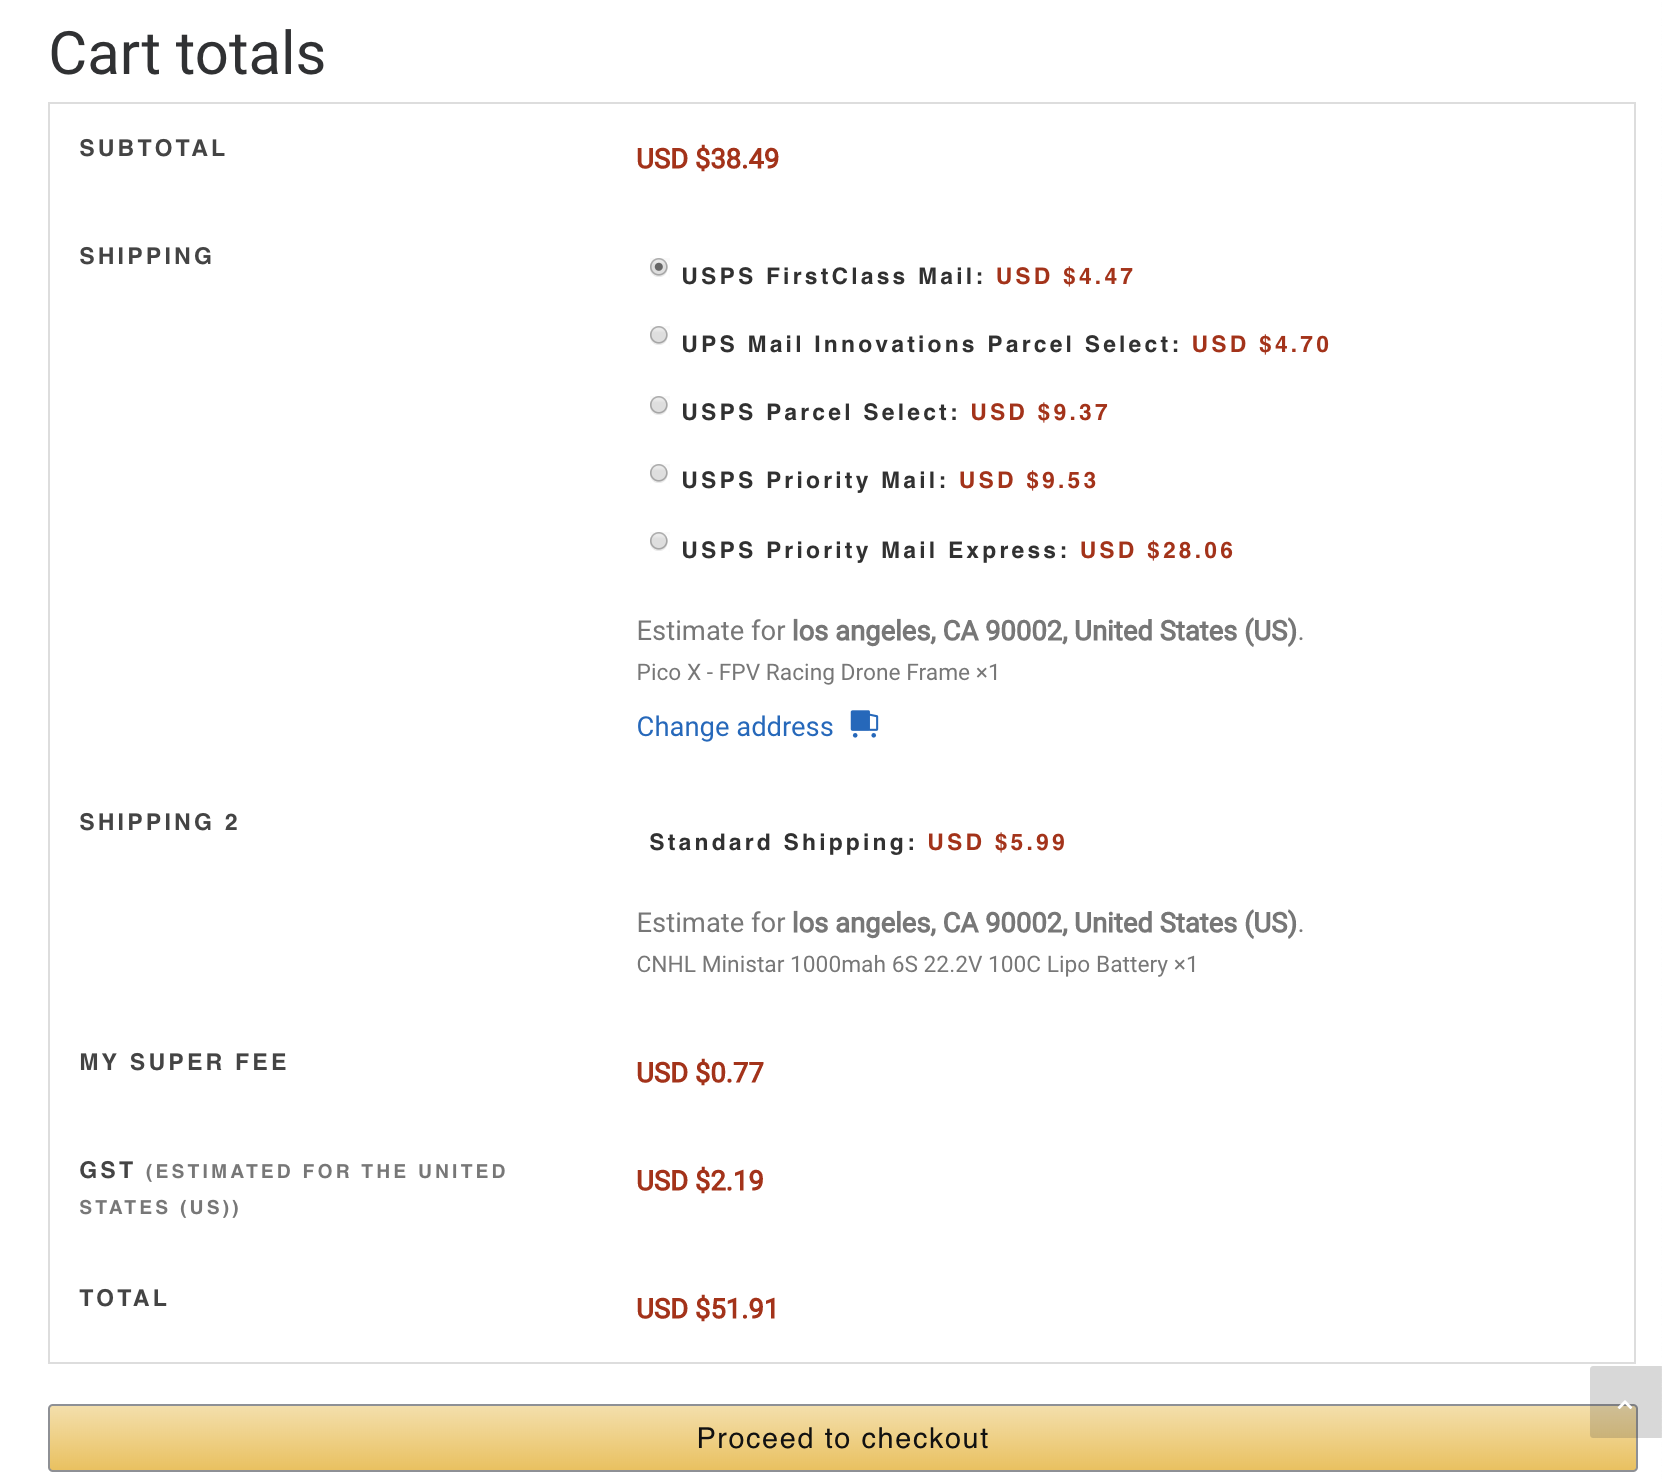This screenshot has height=1482, width=1662.
Task: Click the SUBTOTAL amount USD $38.49
Action: [x=708, y=158]
